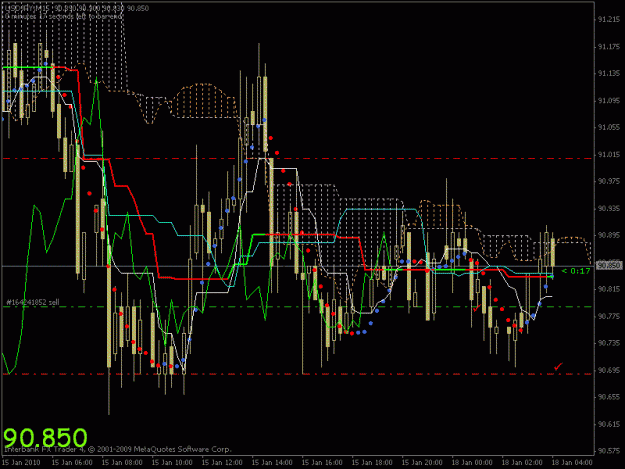This screenshot has height=469, width=625.
Task: Click the '18 Jan 00:00' time label
Action: (x=472, y=462)
